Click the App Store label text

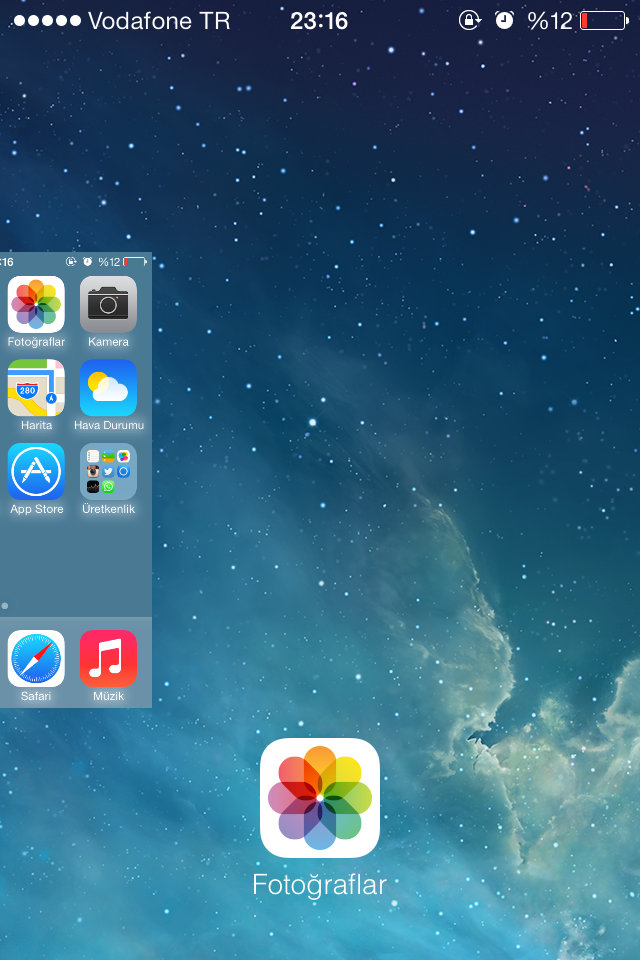click(x=37, y=509)
